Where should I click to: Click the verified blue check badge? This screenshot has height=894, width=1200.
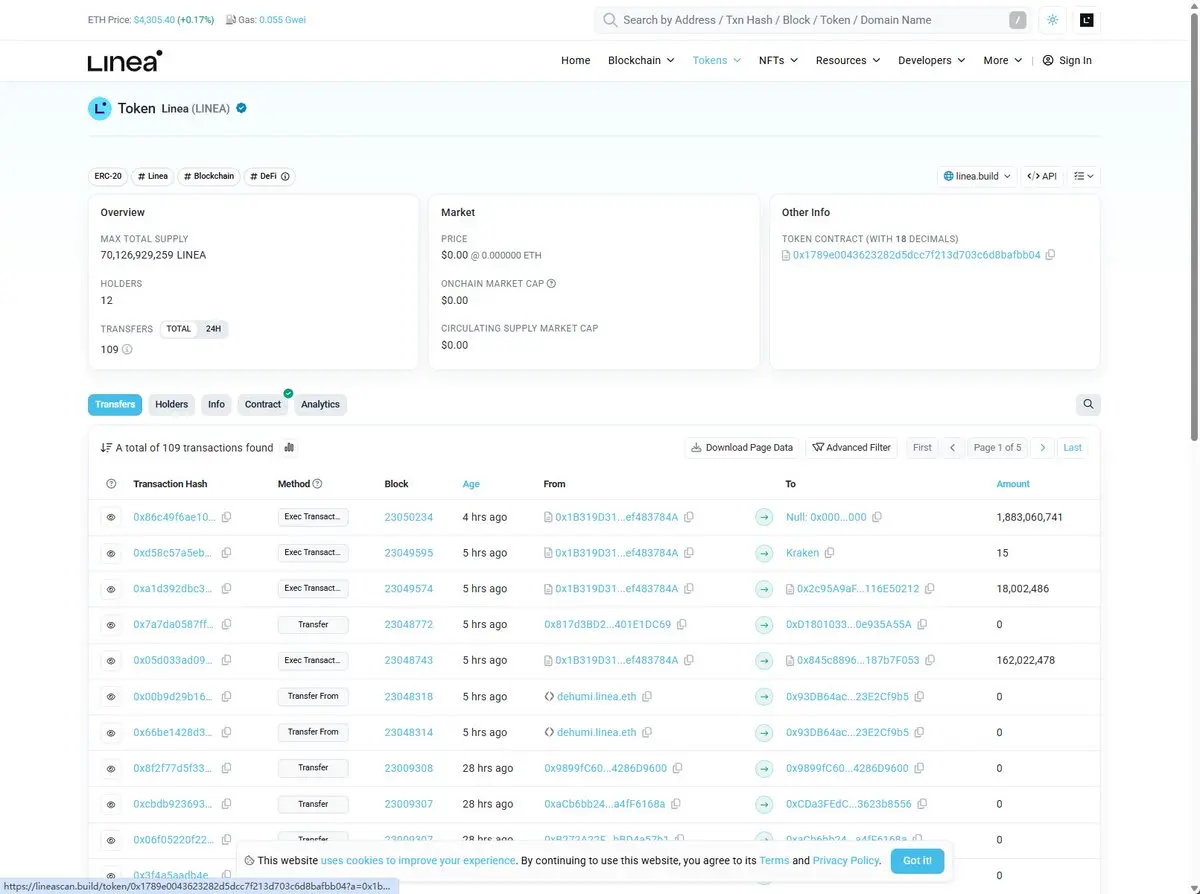pyautogui.click(x=241, y=108)
